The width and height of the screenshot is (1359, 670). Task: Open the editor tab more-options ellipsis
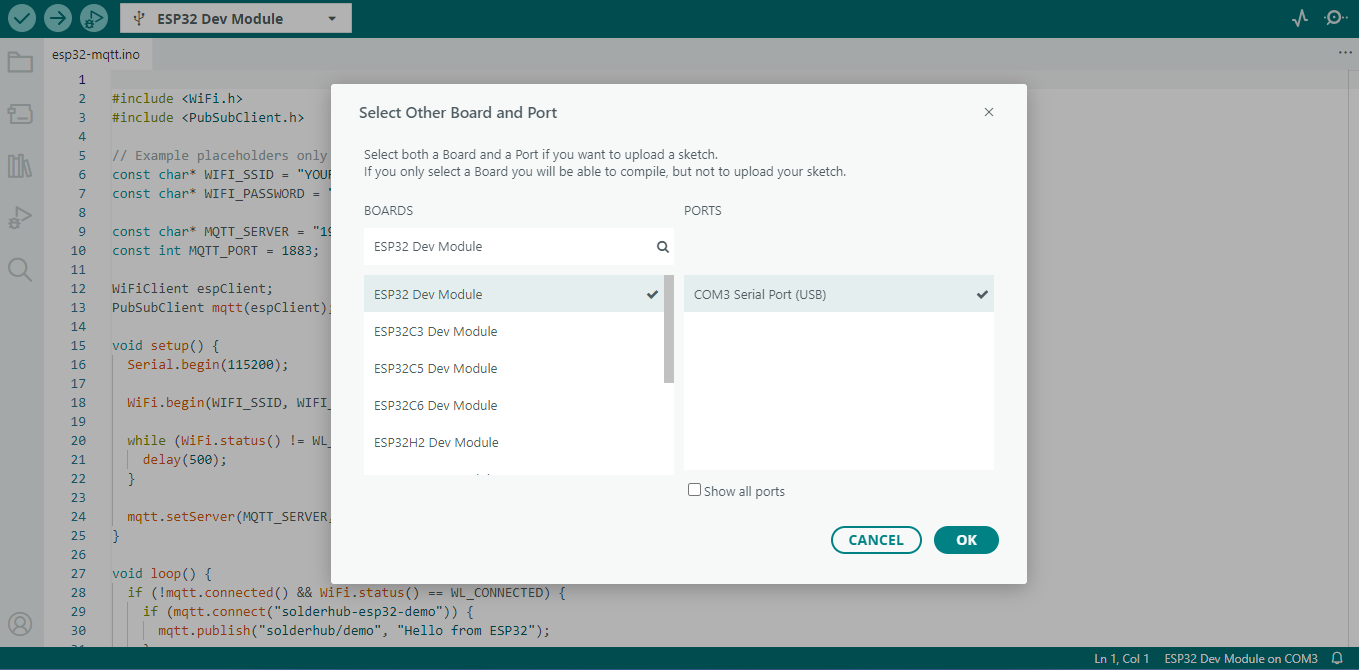(1345, 52)
